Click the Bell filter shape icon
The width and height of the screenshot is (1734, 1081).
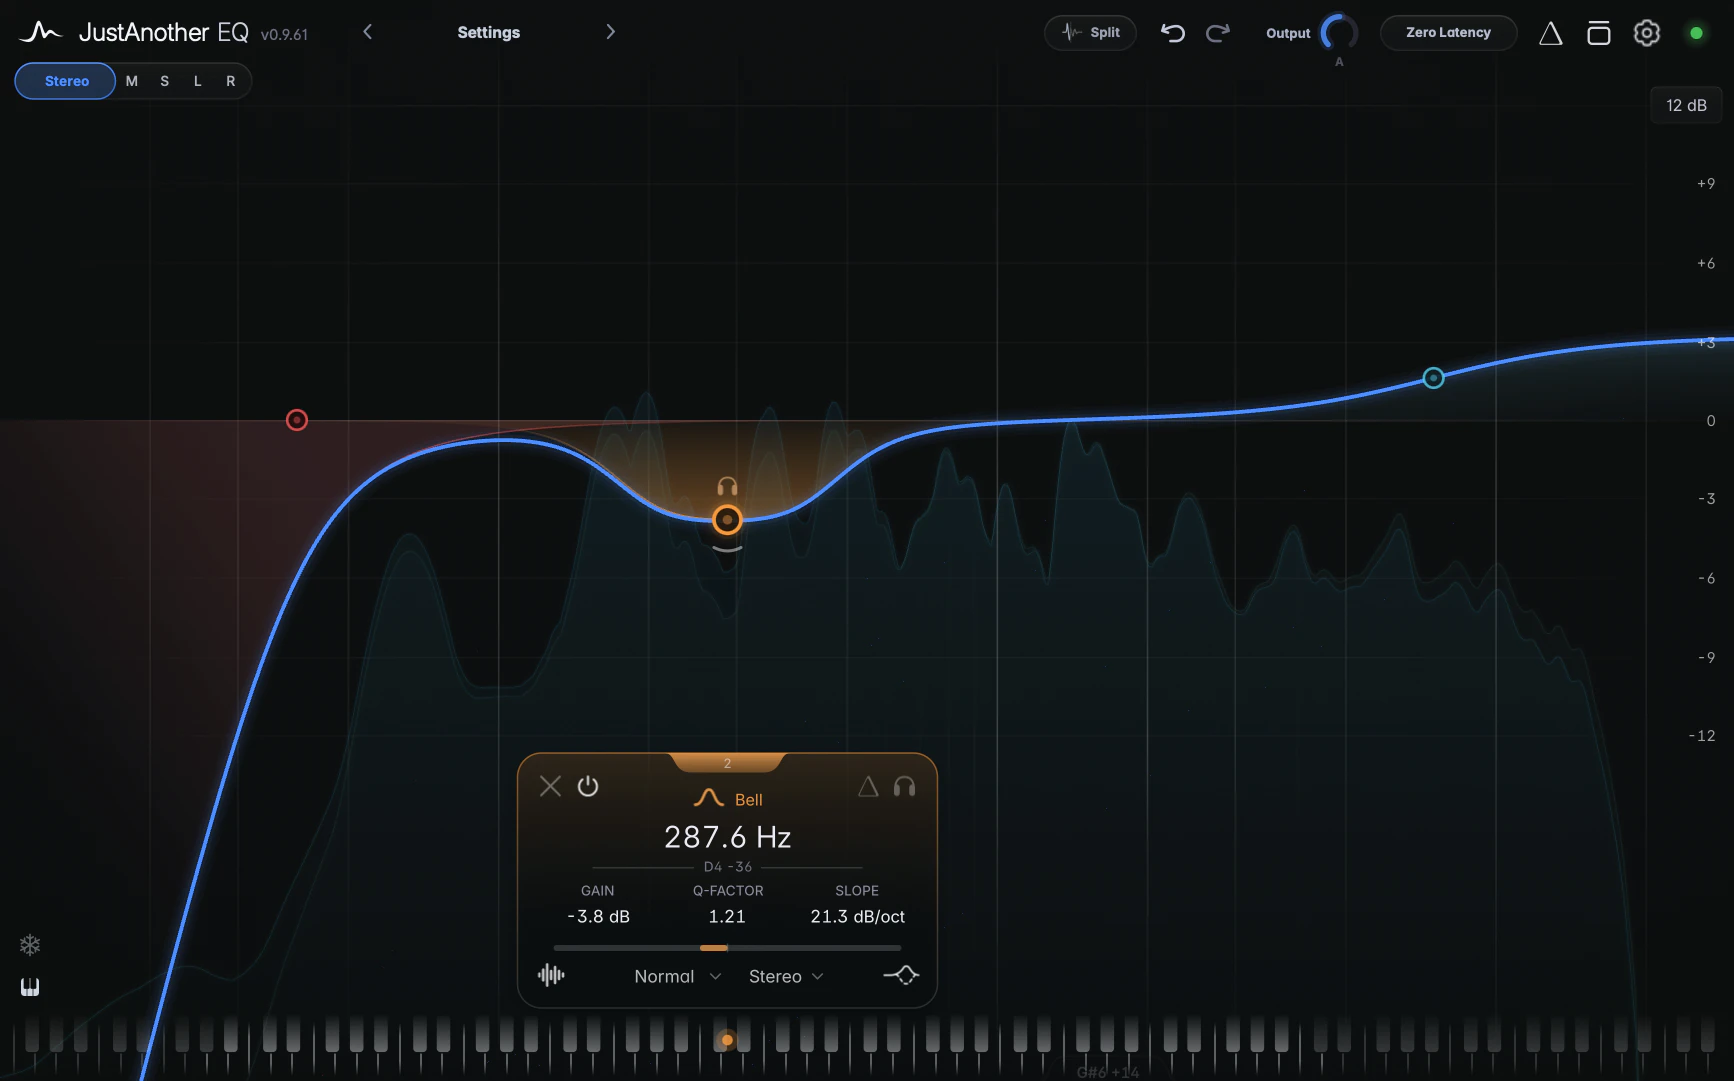click(x=708, y=798)
